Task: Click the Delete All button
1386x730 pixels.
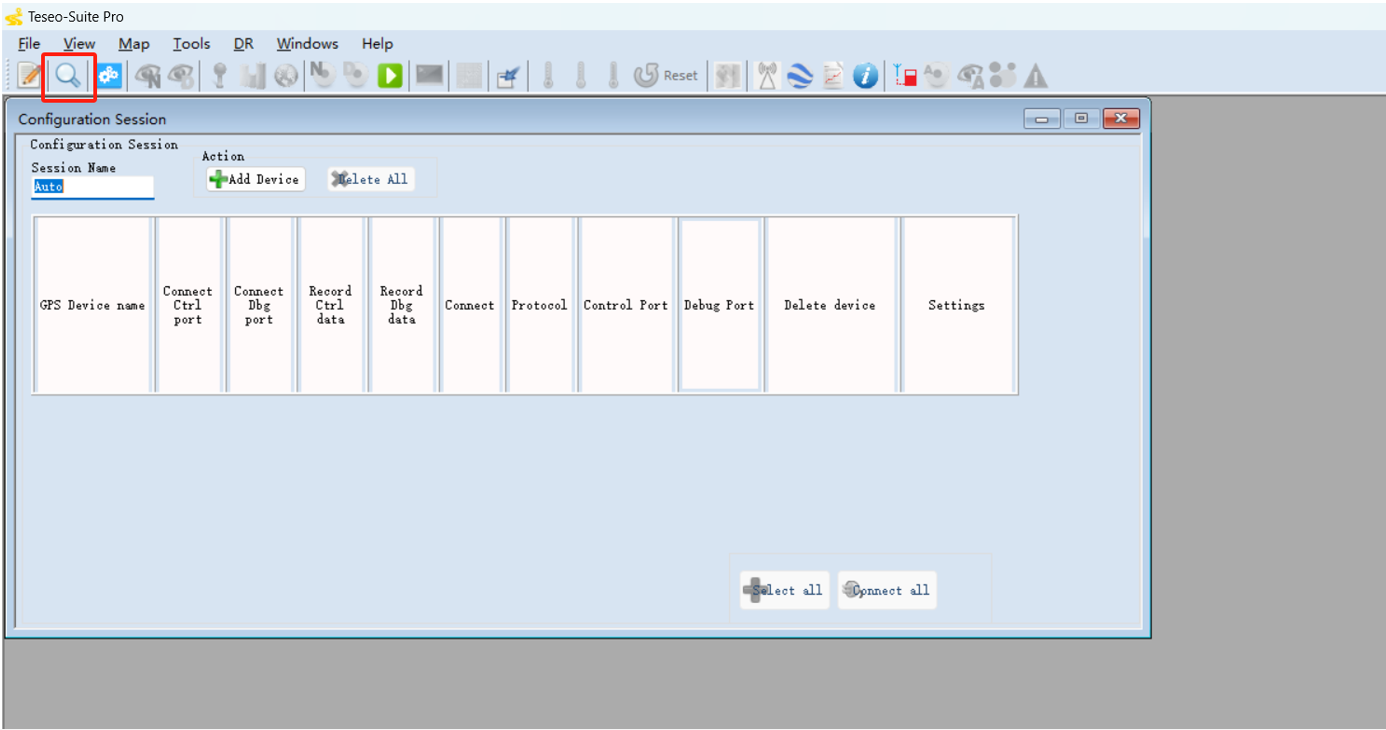Action: [371, 179]
